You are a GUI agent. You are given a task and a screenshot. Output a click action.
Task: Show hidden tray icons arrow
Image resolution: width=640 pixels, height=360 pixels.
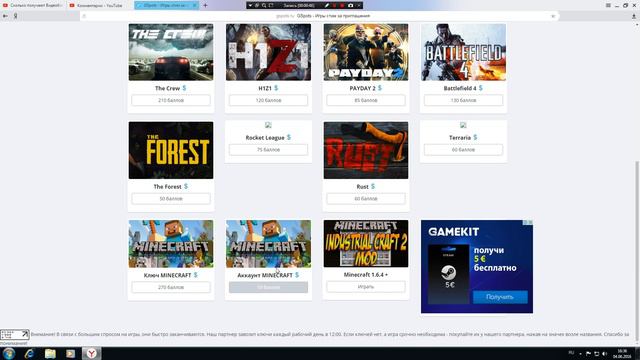[x=580, y=353]
